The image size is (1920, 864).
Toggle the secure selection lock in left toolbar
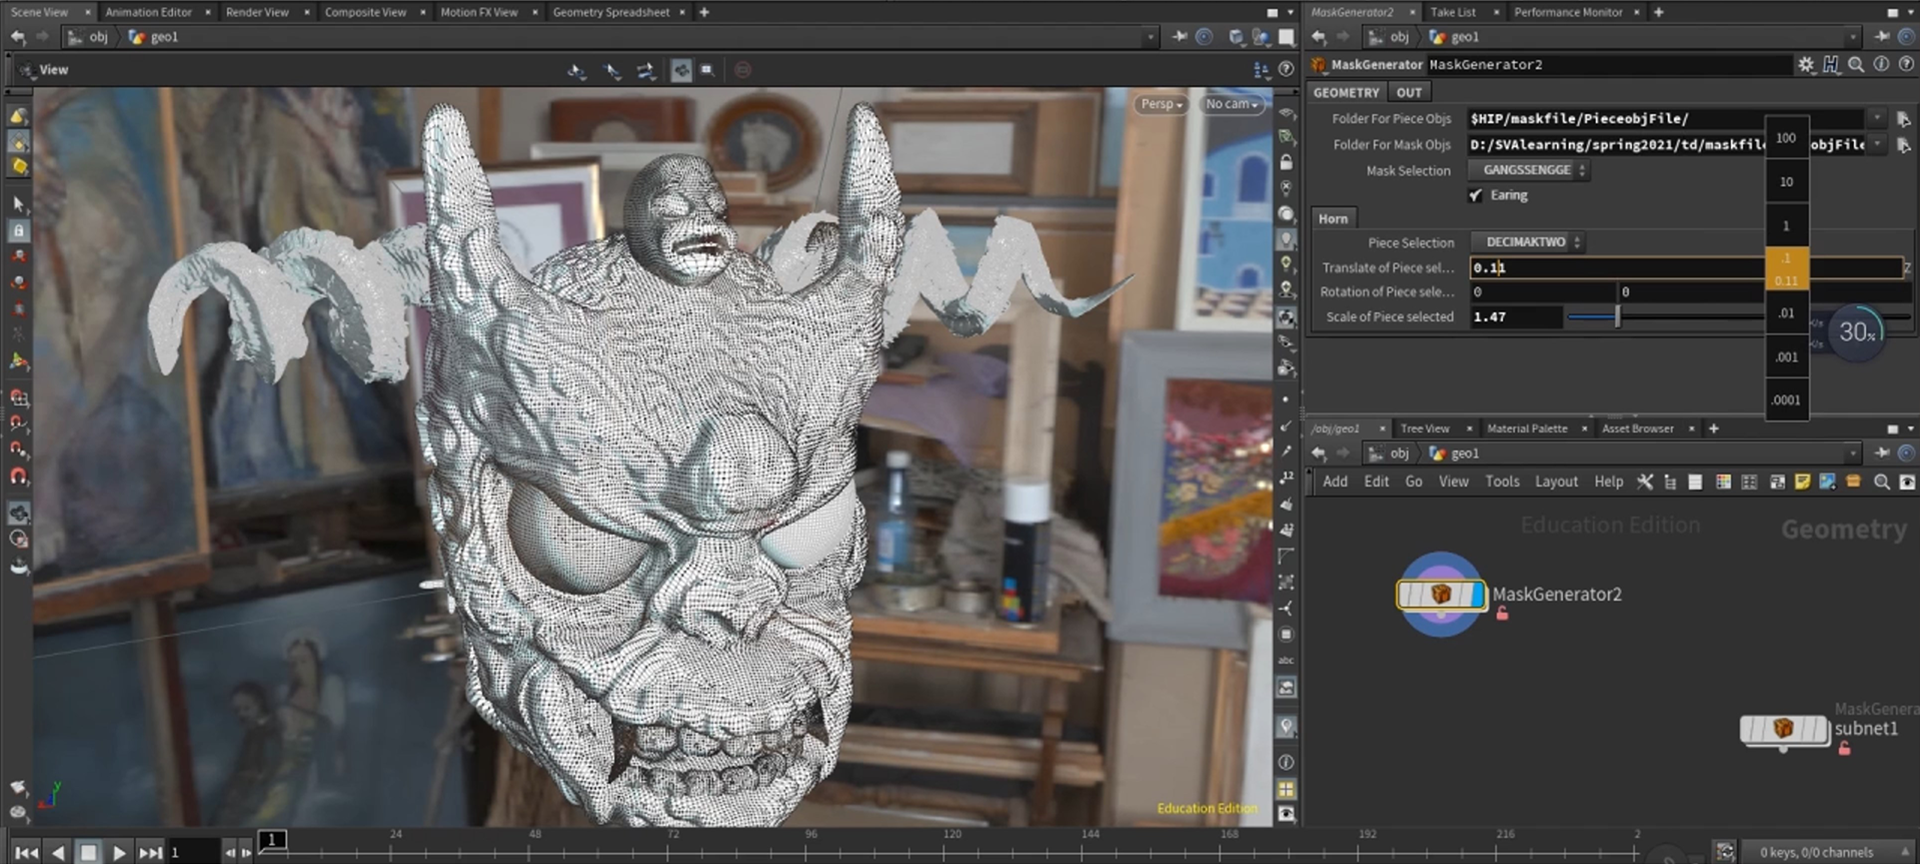tap(18, 230)
